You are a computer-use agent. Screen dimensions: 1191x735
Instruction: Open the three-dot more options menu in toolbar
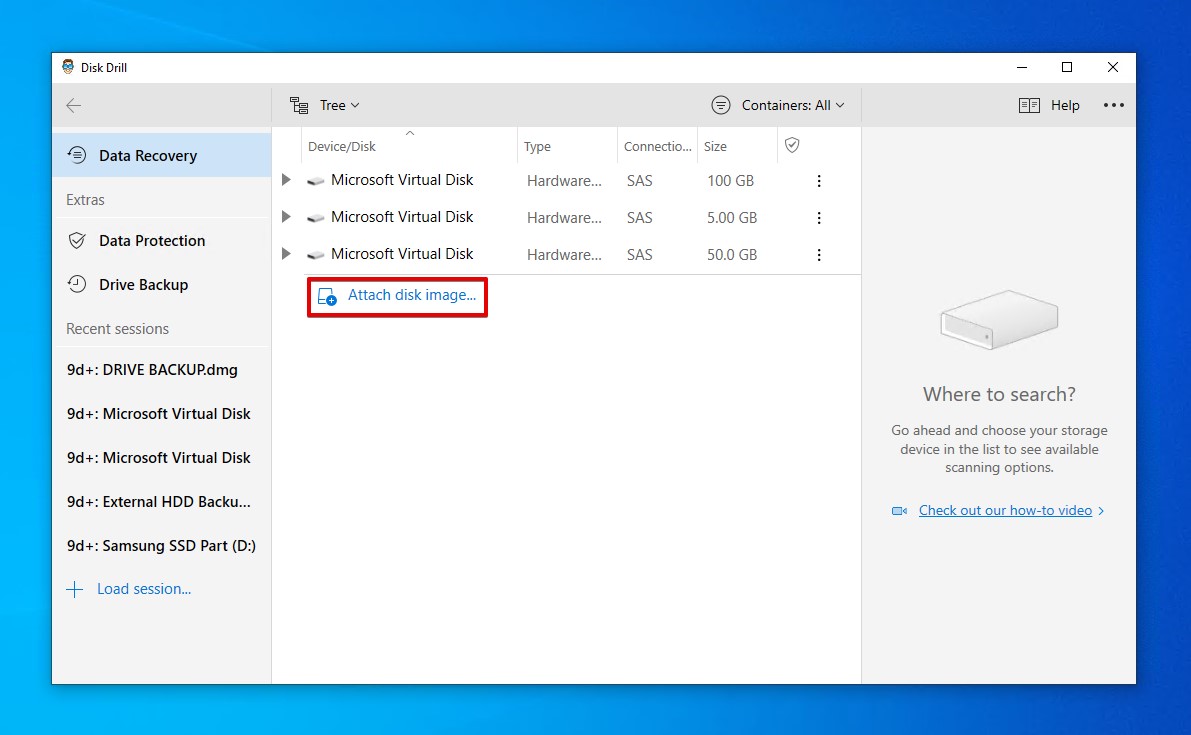1114,106
